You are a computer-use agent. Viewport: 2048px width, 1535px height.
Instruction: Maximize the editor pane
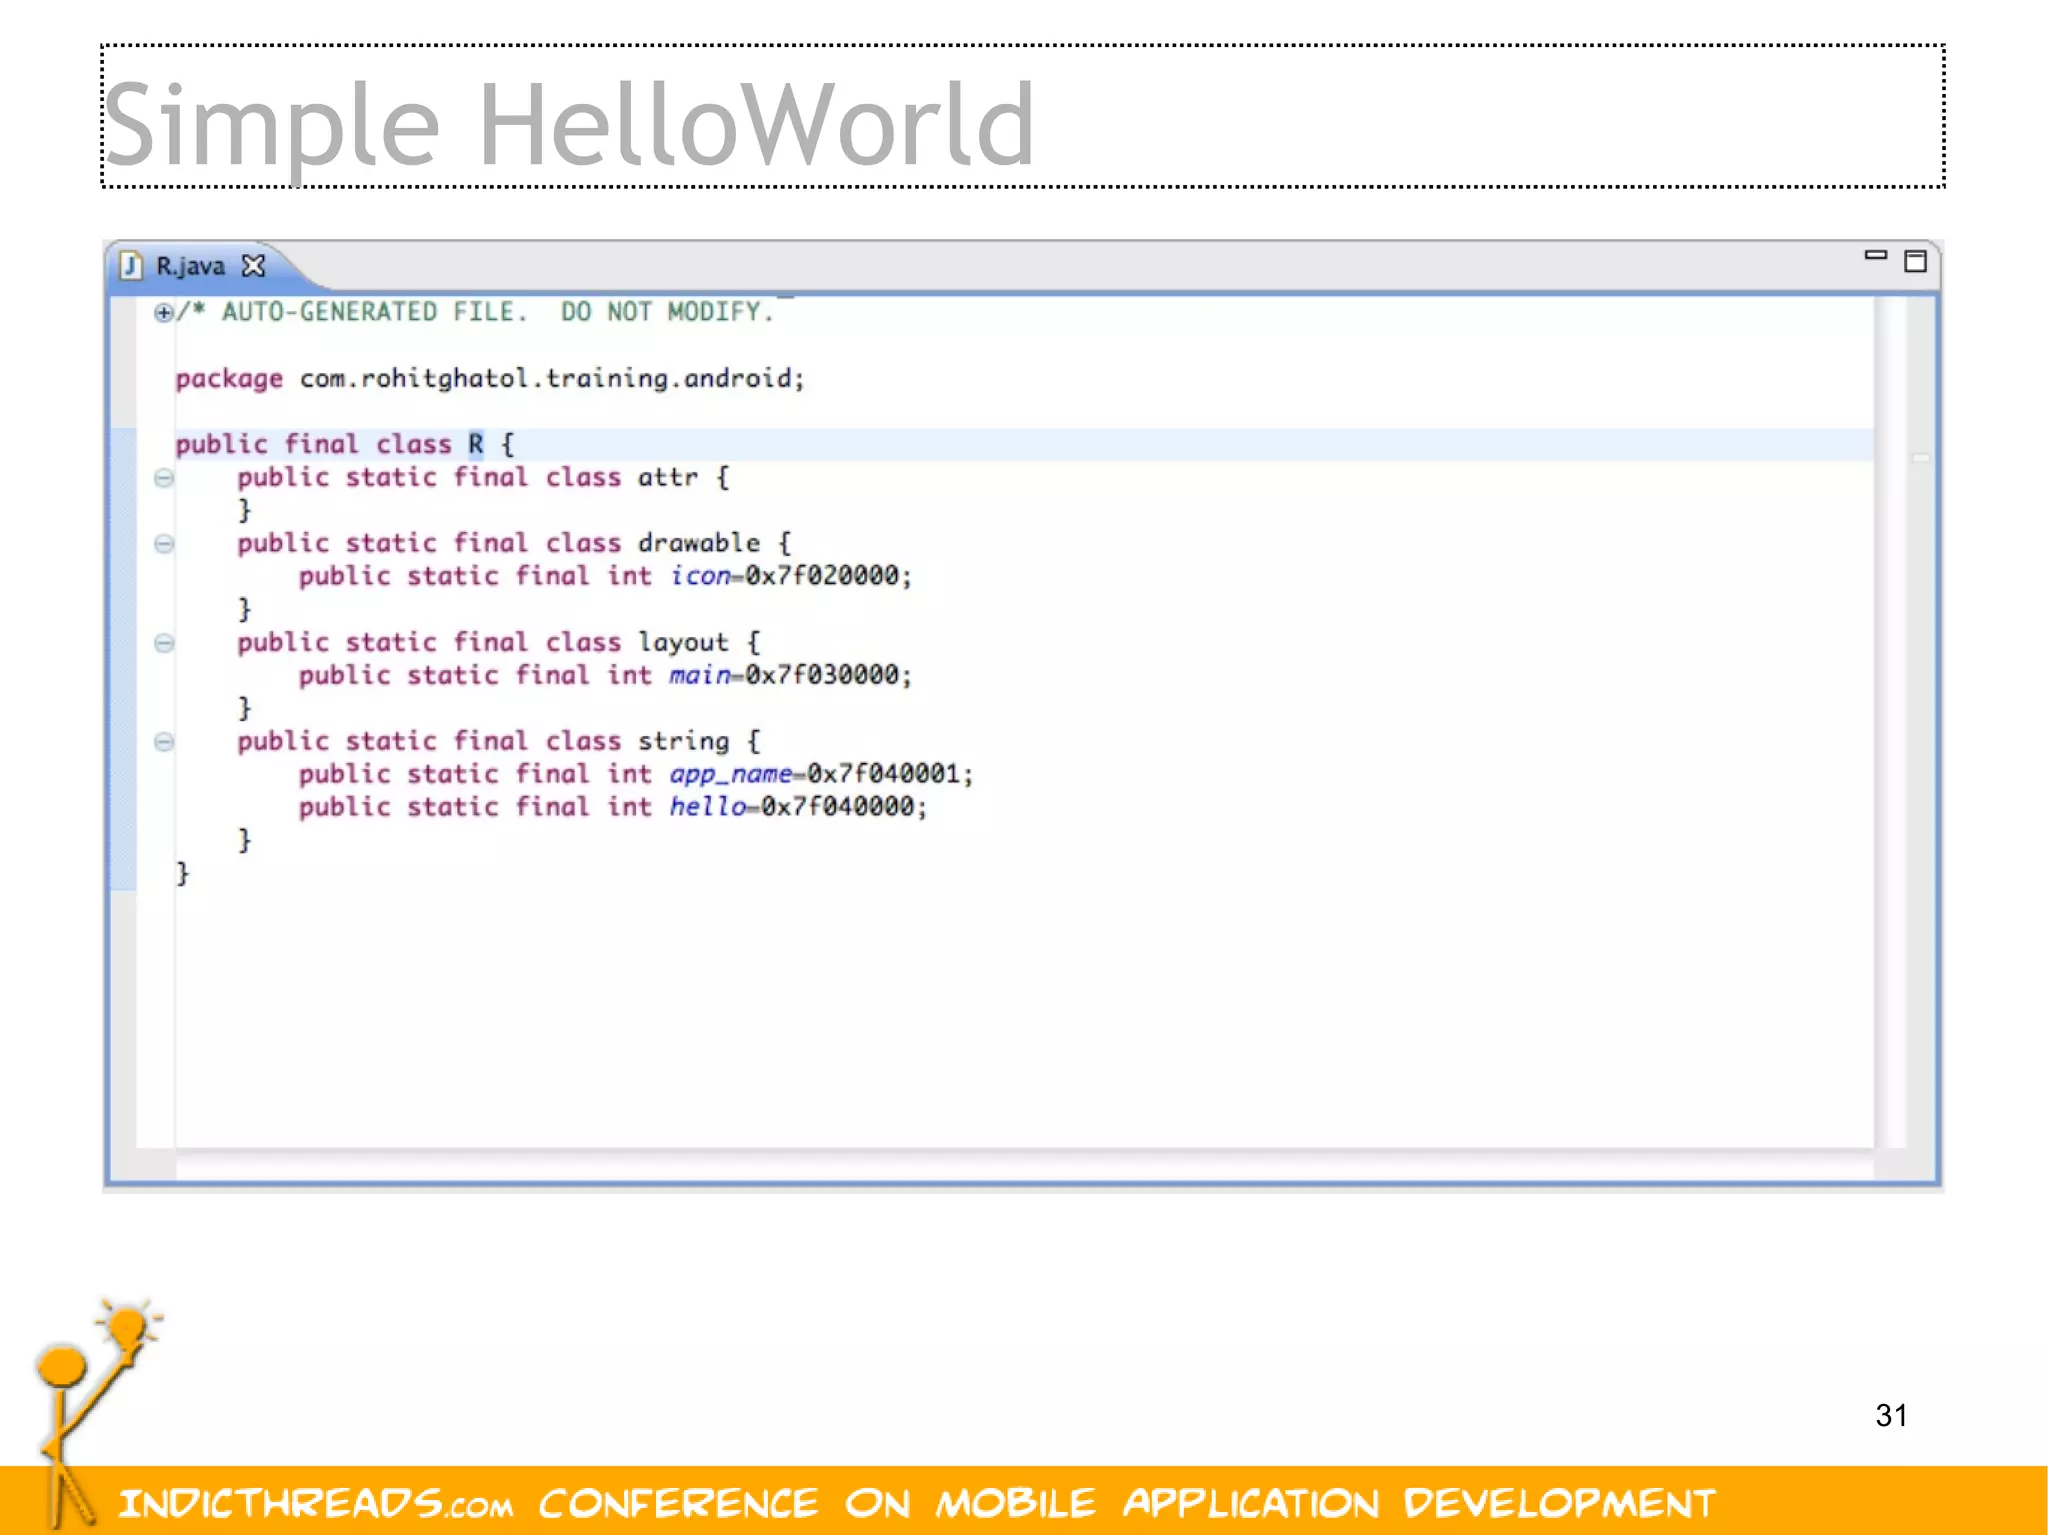point(1915,262)
